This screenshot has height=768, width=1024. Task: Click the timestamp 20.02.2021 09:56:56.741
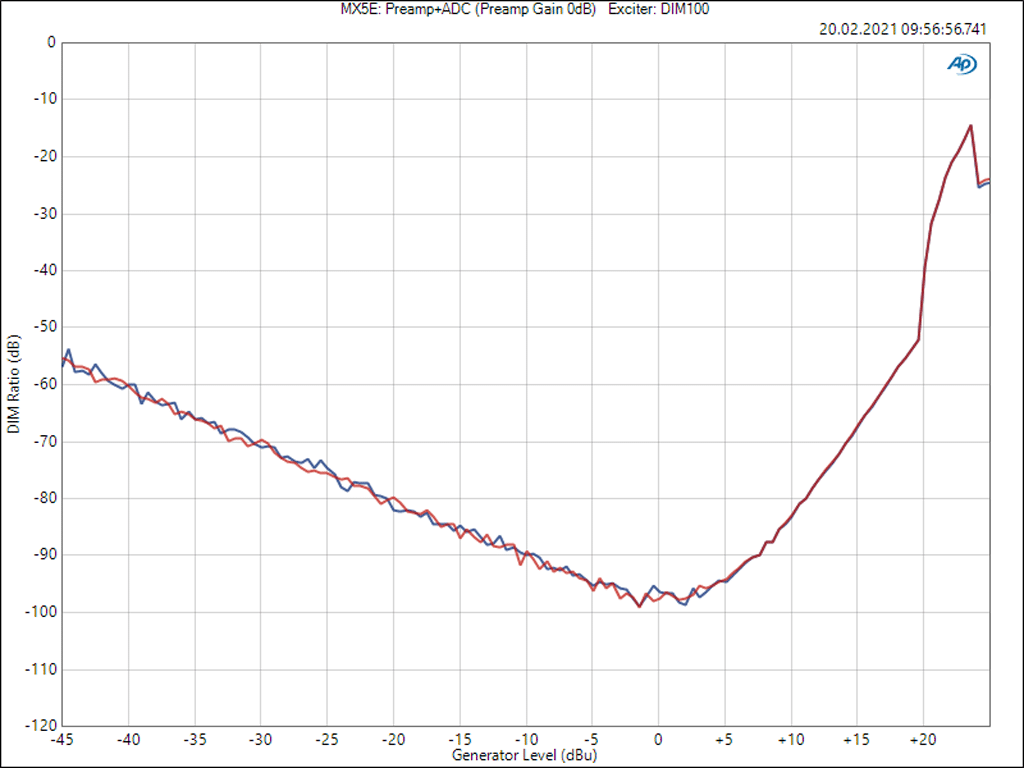(x=902, y=29)
